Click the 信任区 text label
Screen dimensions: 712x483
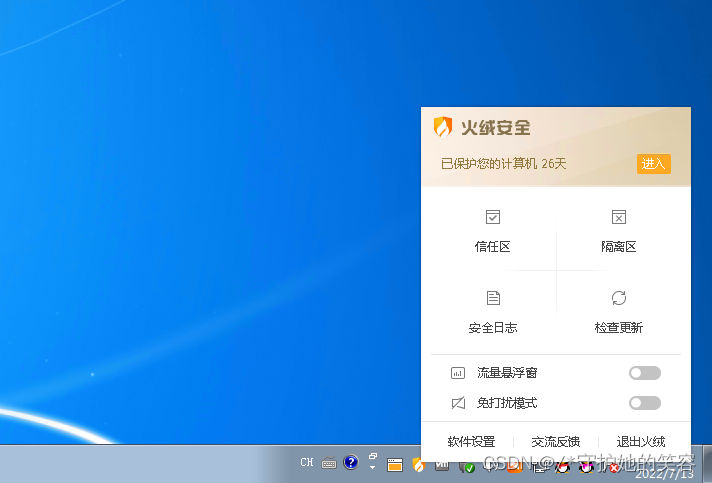[493, 246]
